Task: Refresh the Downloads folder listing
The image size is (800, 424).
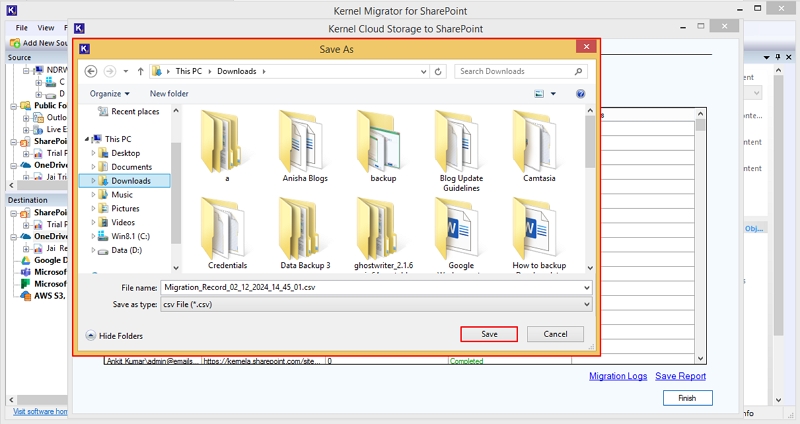Action: (439, 72)
